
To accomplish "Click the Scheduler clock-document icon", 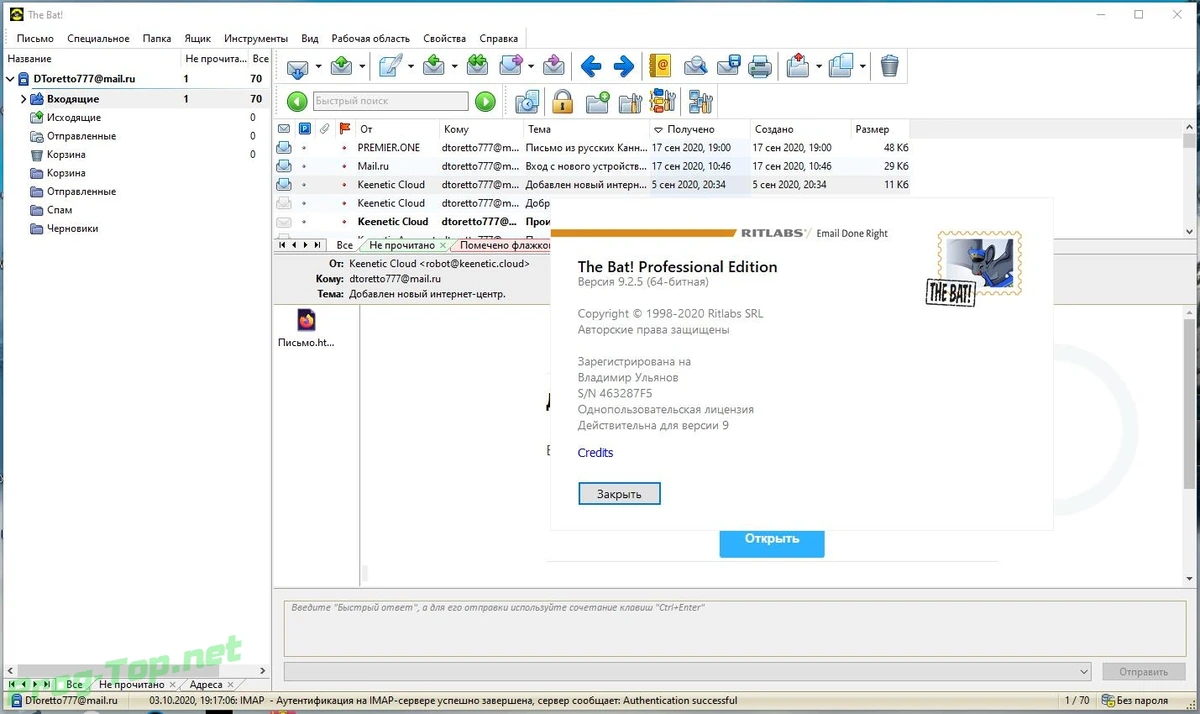I will [528, 101].
